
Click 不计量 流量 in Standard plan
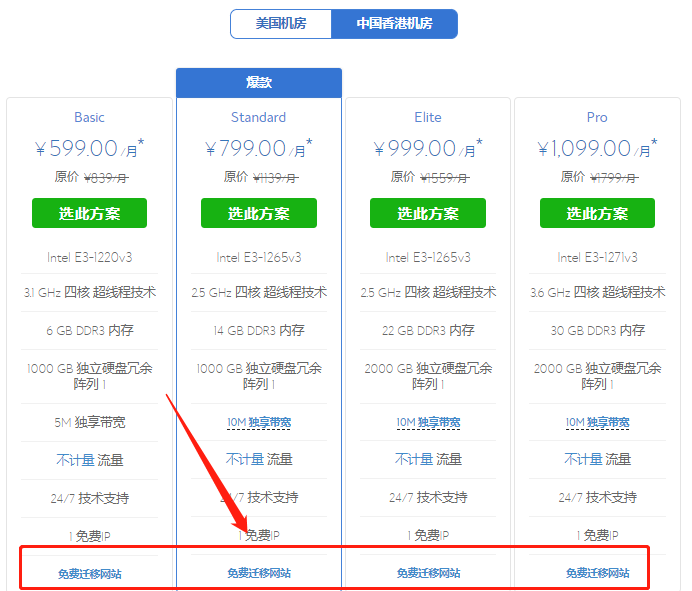click(x=259, y=459)
